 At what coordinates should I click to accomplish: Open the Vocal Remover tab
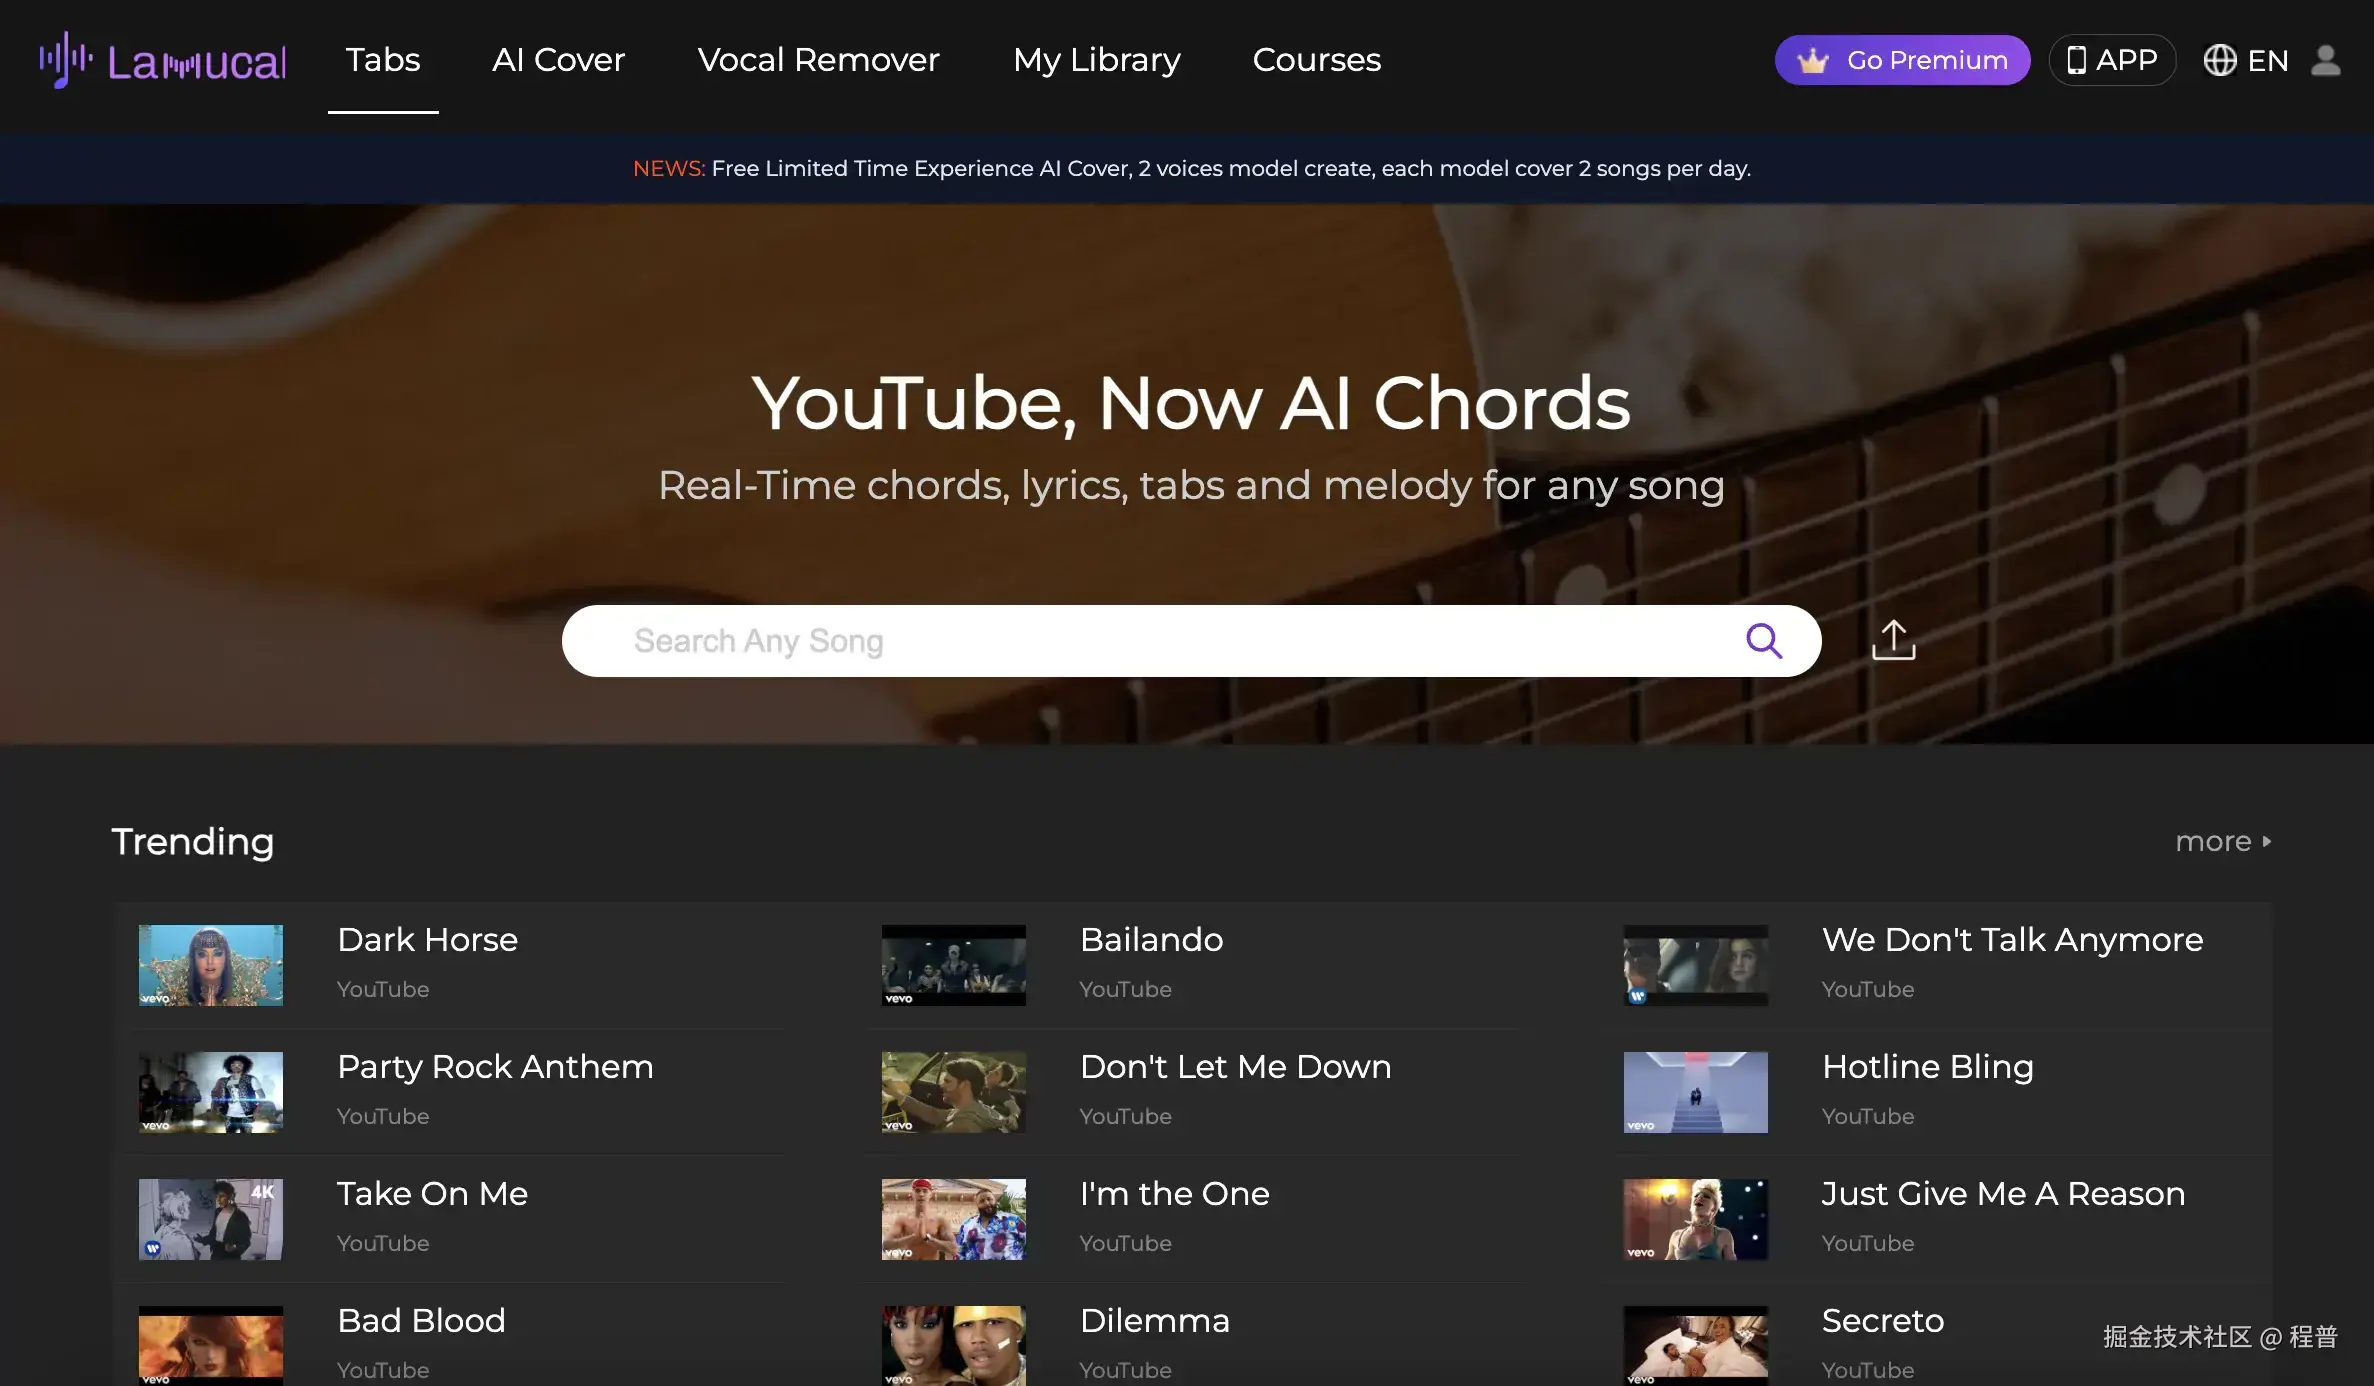coord(818,60)
